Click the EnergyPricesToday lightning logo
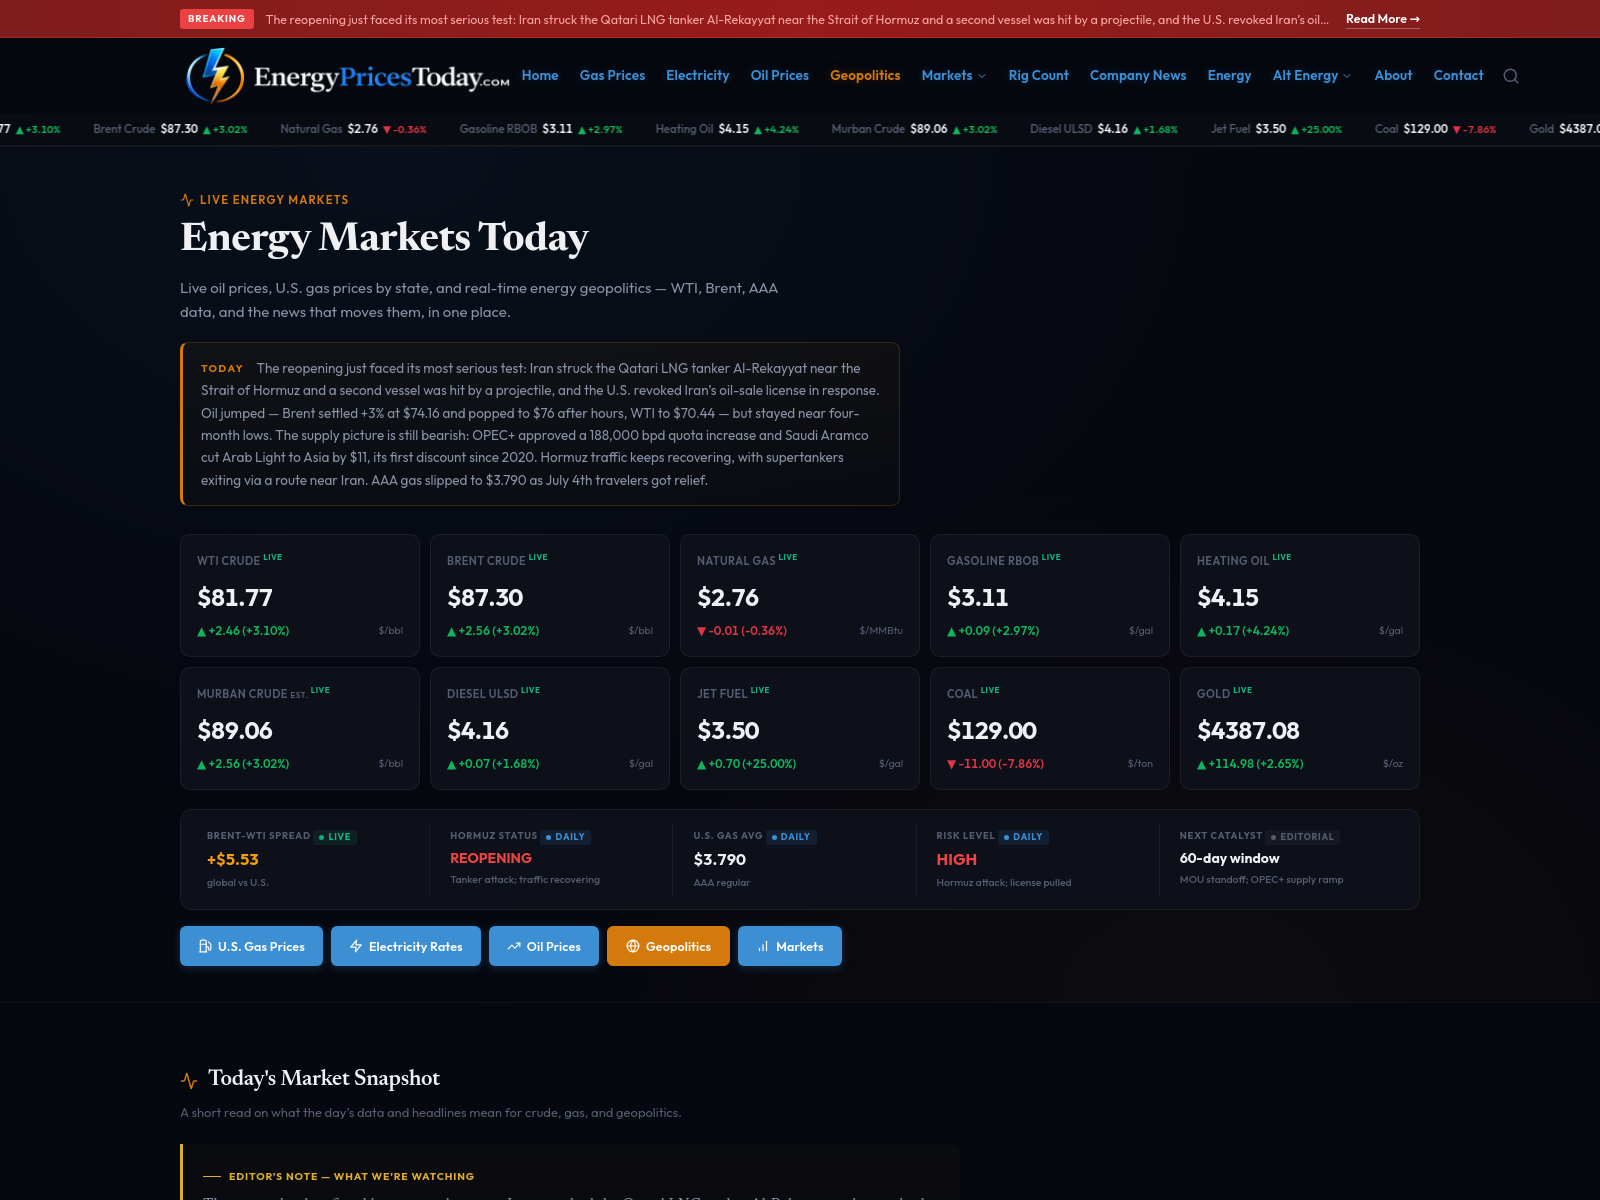The image size is (1600, 1200). coord(215,76)
